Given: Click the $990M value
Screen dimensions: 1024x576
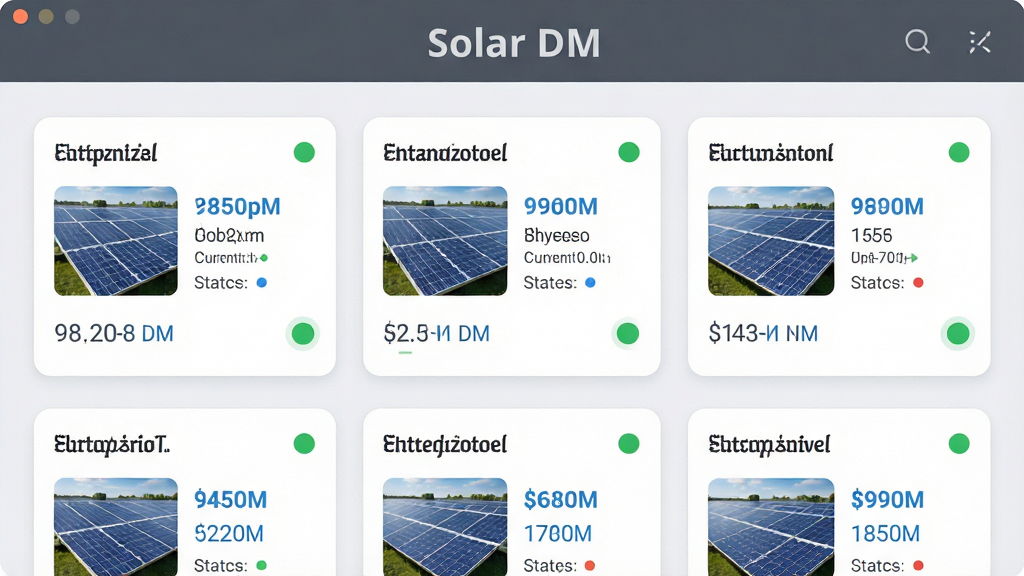Looking at the screenshot, I should (x=888, y=500).
